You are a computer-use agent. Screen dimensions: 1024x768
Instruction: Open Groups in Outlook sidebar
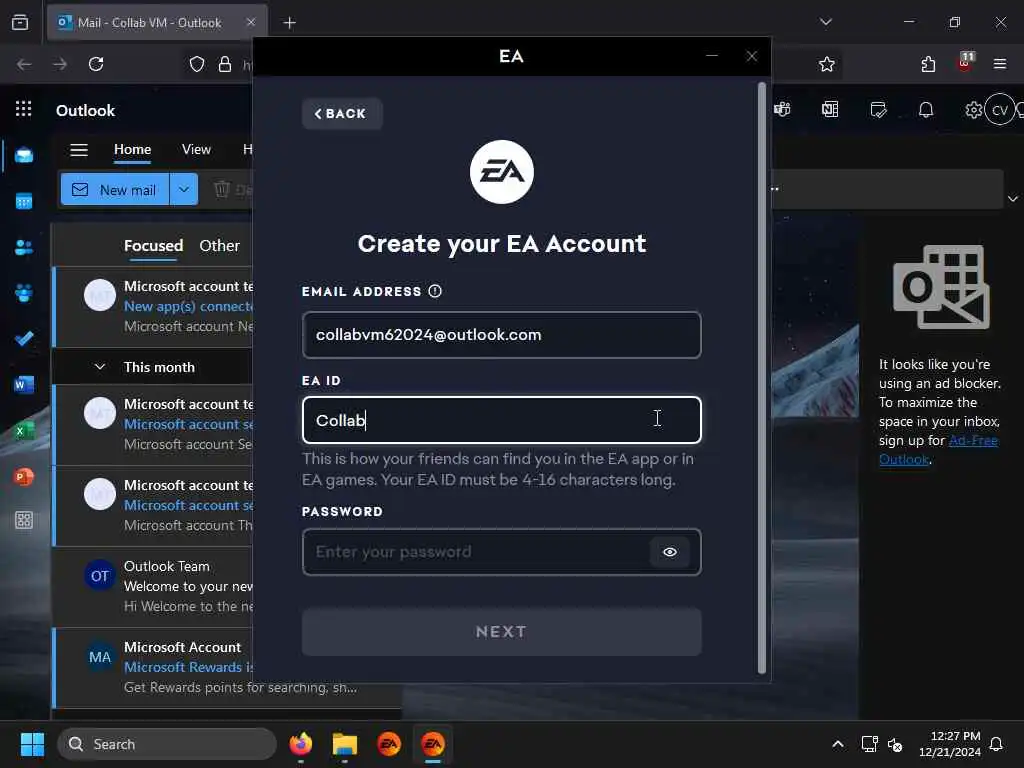24,293
